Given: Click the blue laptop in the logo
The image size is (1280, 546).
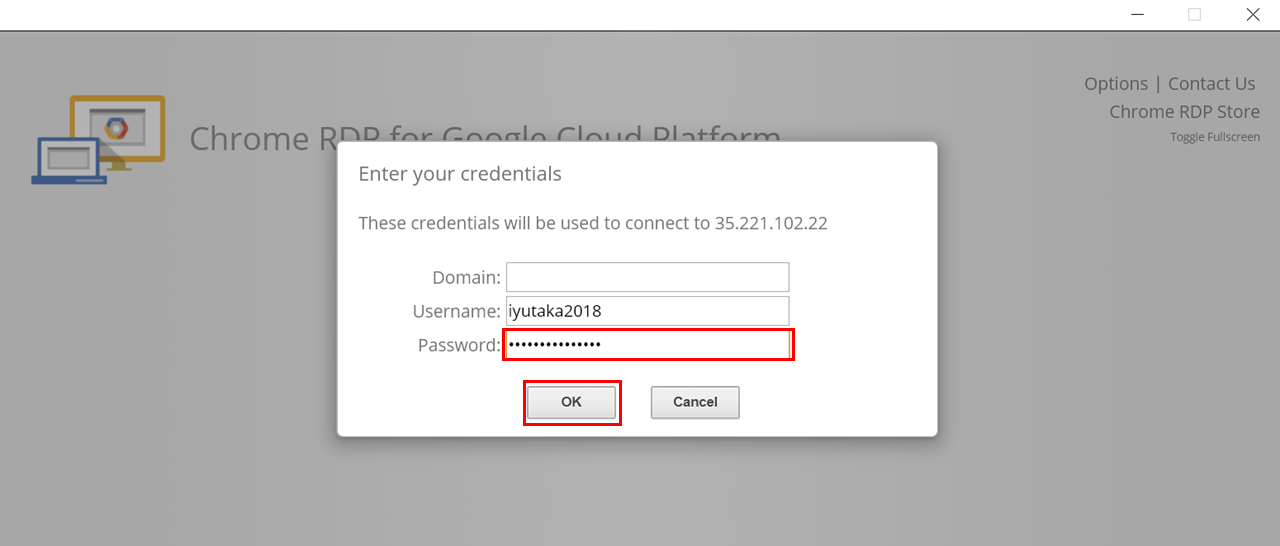Looking at the screenshot, I should pos(68,160).
